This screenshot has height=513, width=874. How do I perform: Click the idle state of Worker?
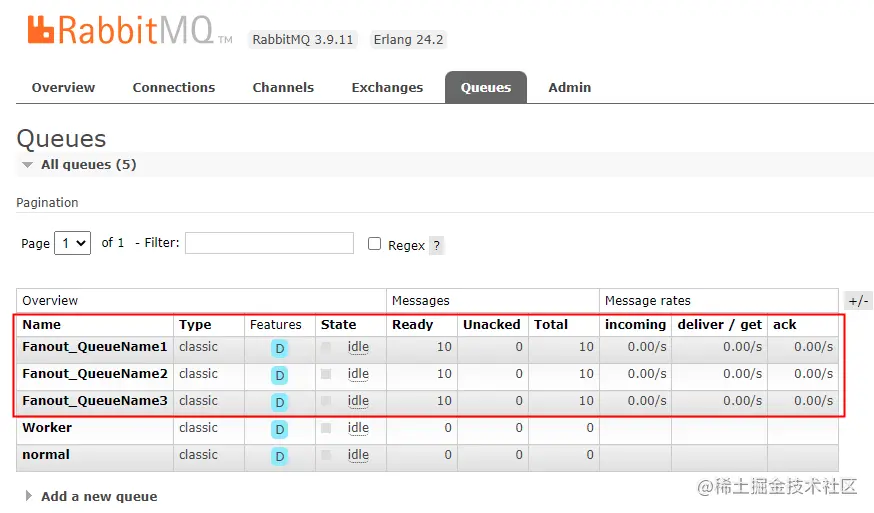[358, 428]
